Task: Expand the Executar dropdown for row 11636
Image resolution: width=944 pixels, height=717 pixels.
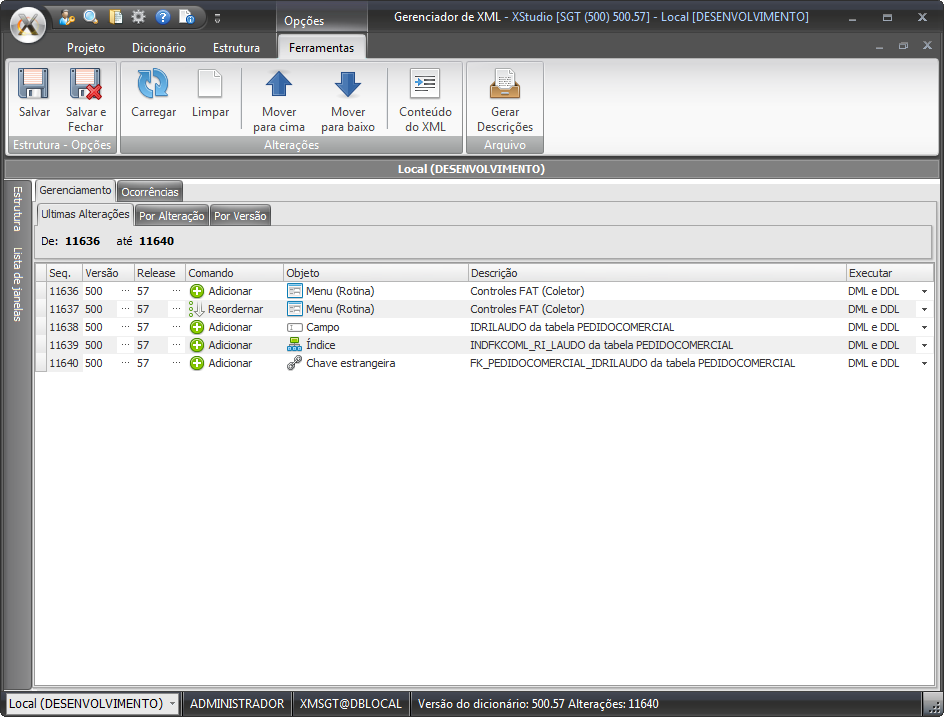Action: click(923, 291)
